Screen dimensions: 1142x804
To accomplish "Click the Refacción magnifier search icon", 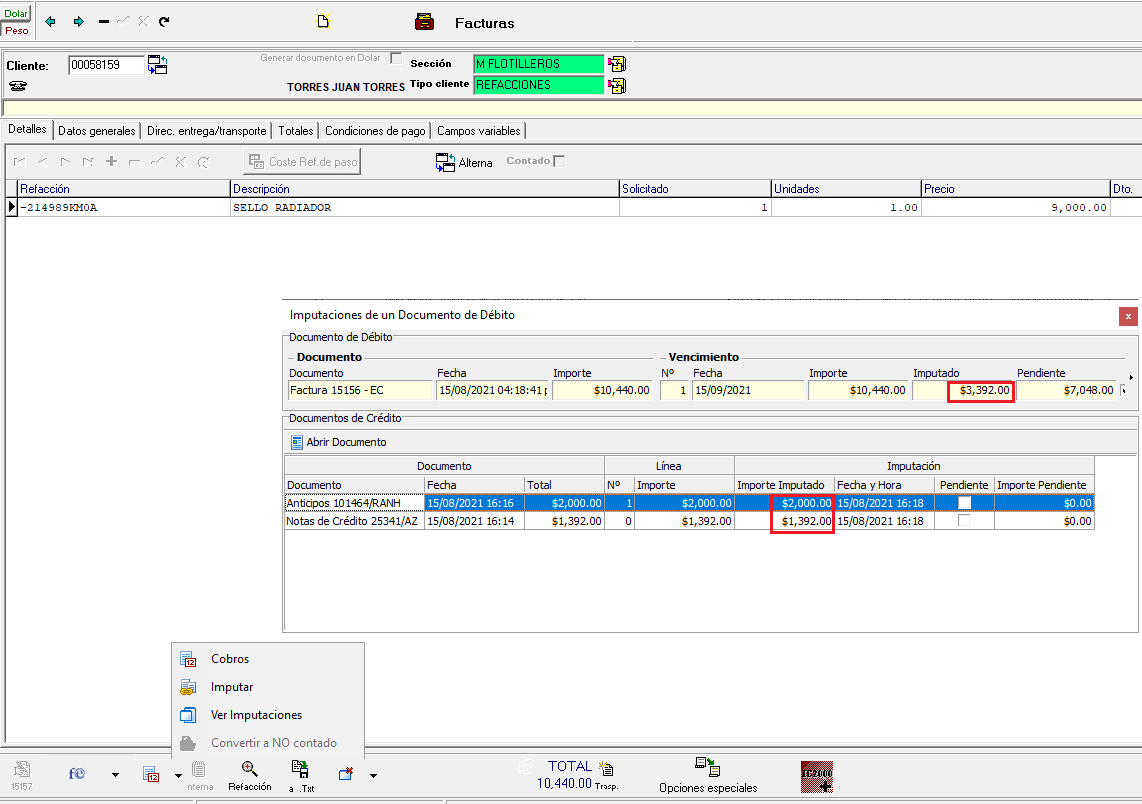I will coord(249,769).
